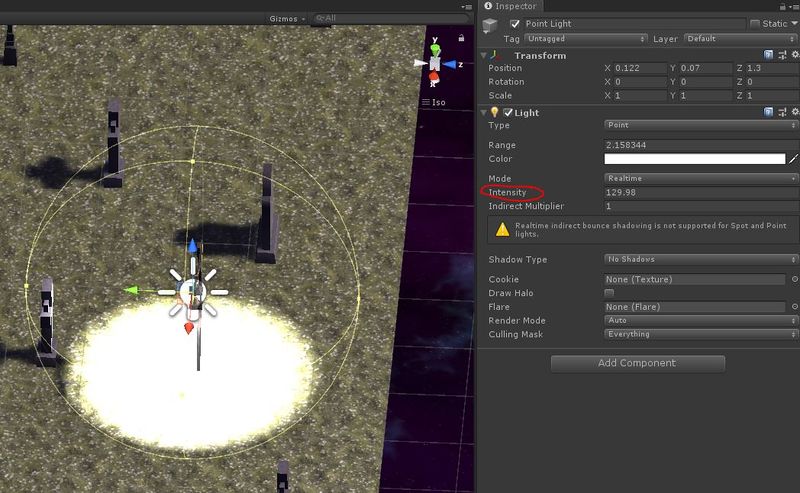Click the green Y axis gizmo cone
The height and width of the screenshot is (493, 800).
tap(435, 50)
